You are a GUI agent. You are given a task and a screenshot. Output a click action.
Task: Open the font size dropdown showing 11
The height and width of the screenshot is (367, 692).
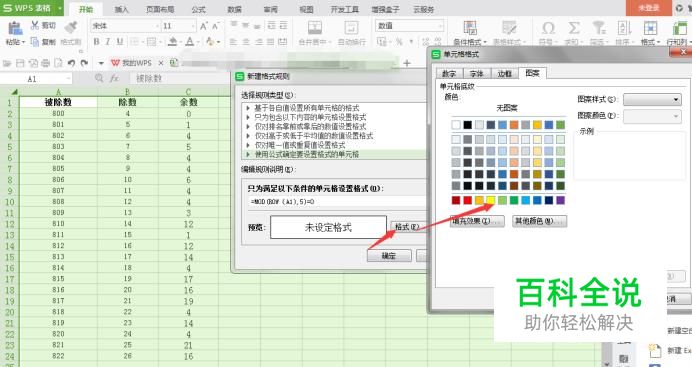(193, 26)
